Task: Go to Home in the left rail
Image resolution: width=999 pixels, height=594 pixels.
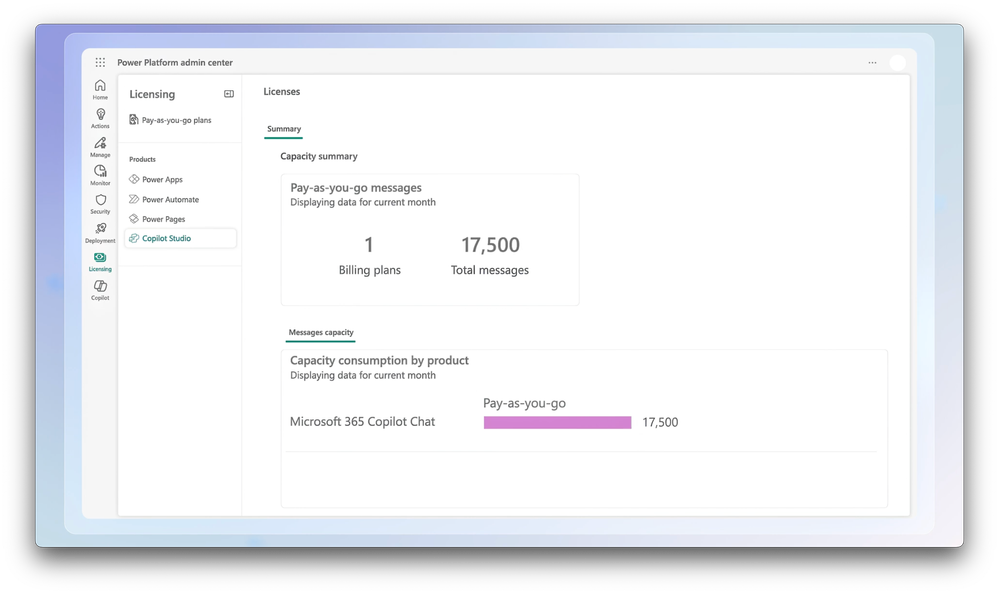Action: [100, 89]
